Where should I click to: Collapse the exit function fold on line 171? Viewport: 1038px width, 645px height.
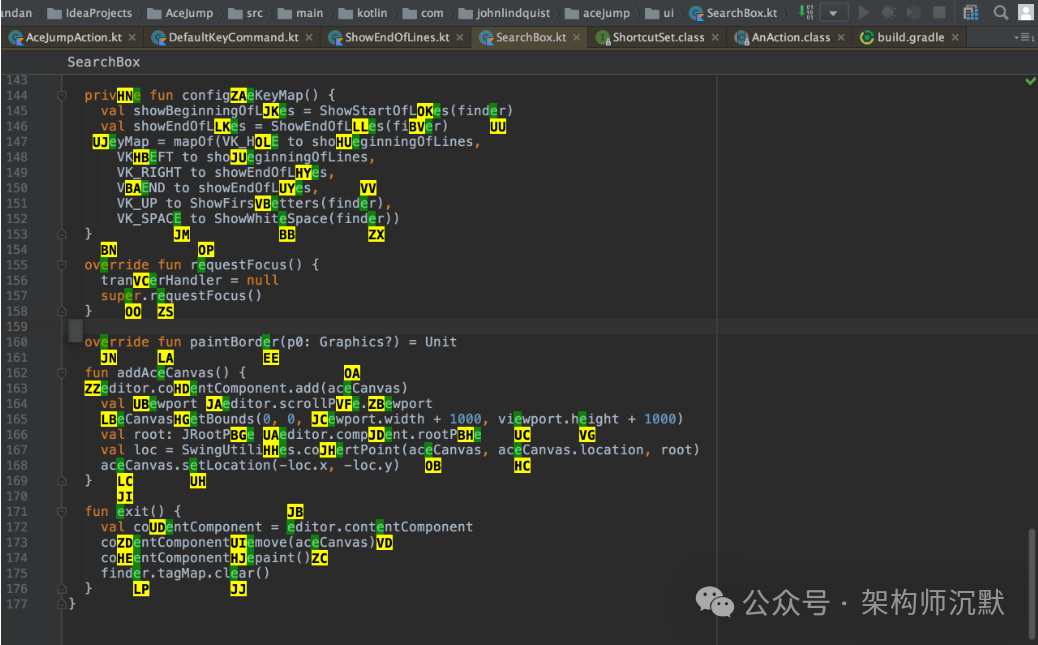[61, 511]
